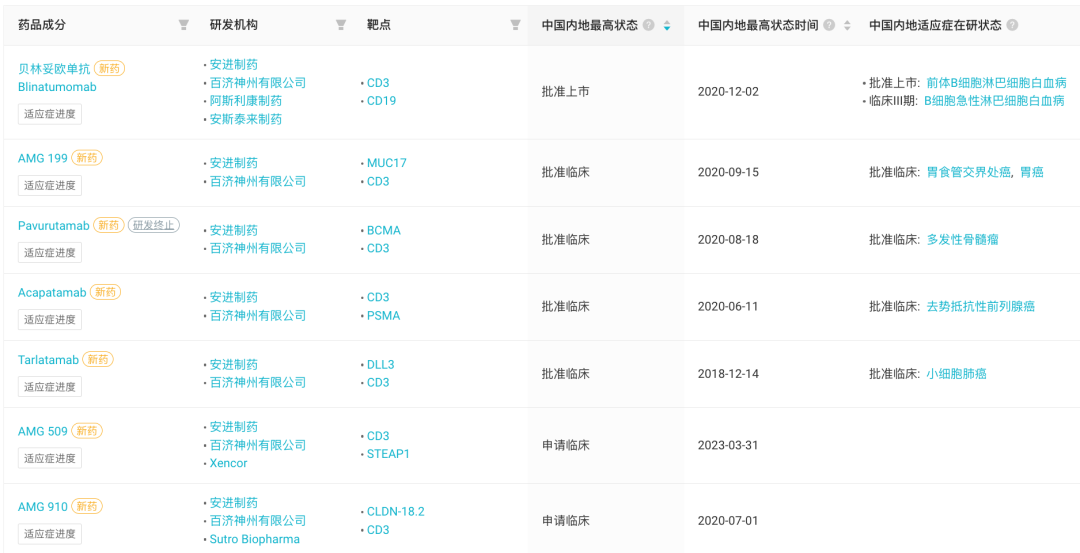Open STEAP1 target link
1080x553 pixels.
(388, 454)
